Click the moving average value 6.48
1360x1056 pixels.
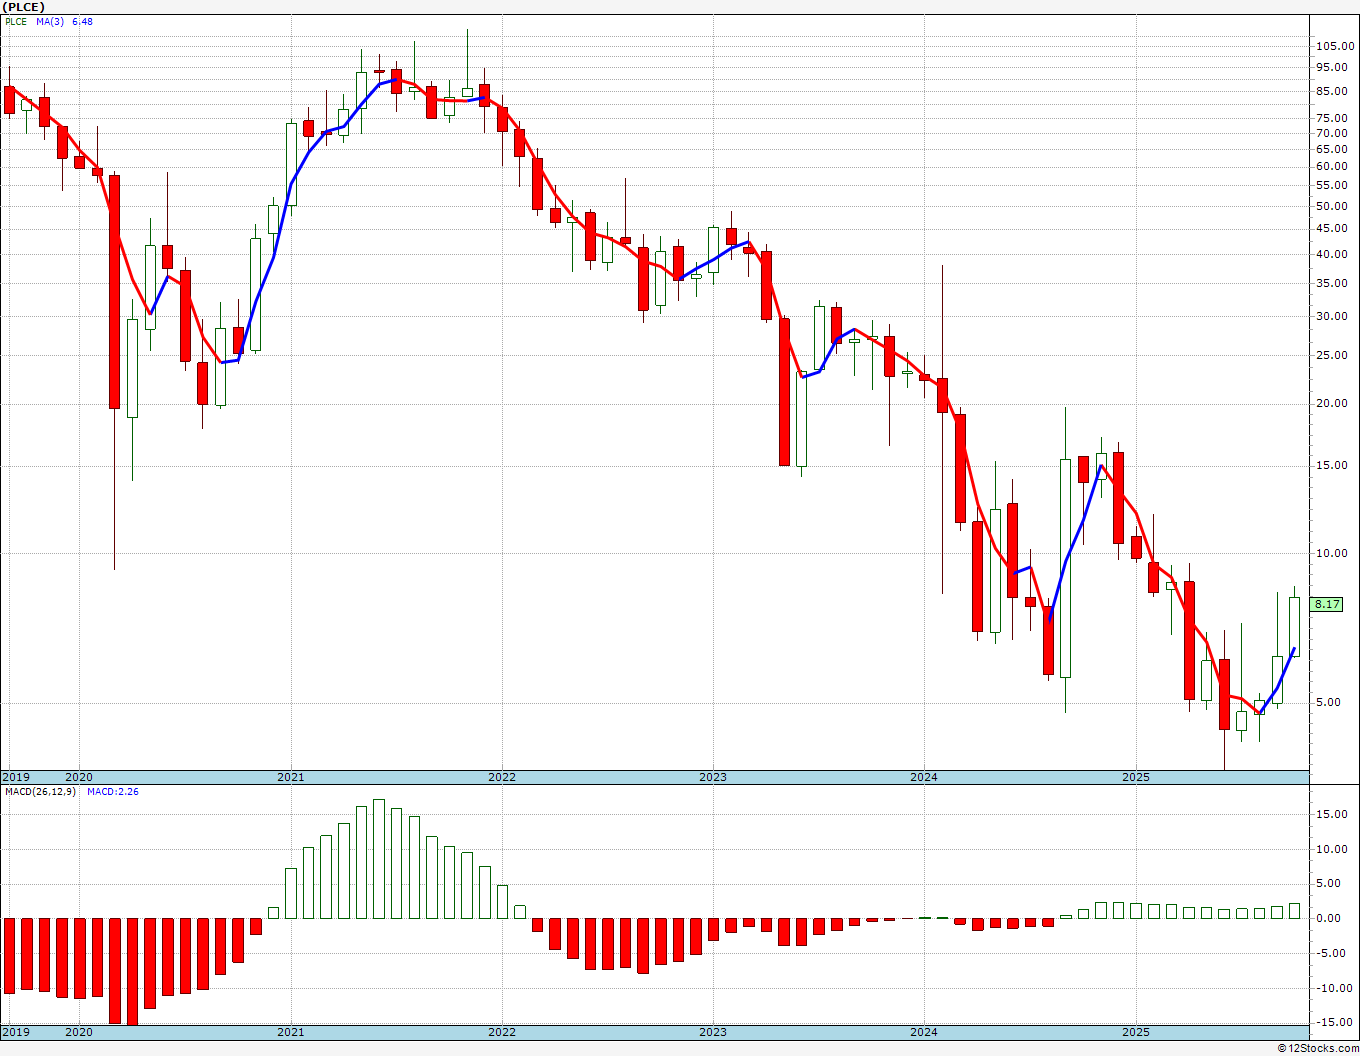(x=82, y=22)
